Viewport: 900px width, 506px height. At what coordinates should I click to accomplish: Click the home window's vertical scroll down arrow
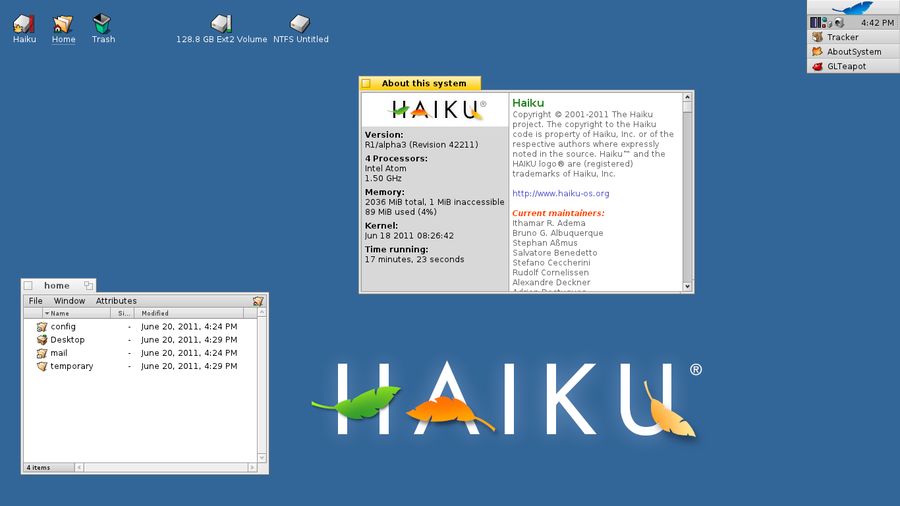(x=262, y=458)
